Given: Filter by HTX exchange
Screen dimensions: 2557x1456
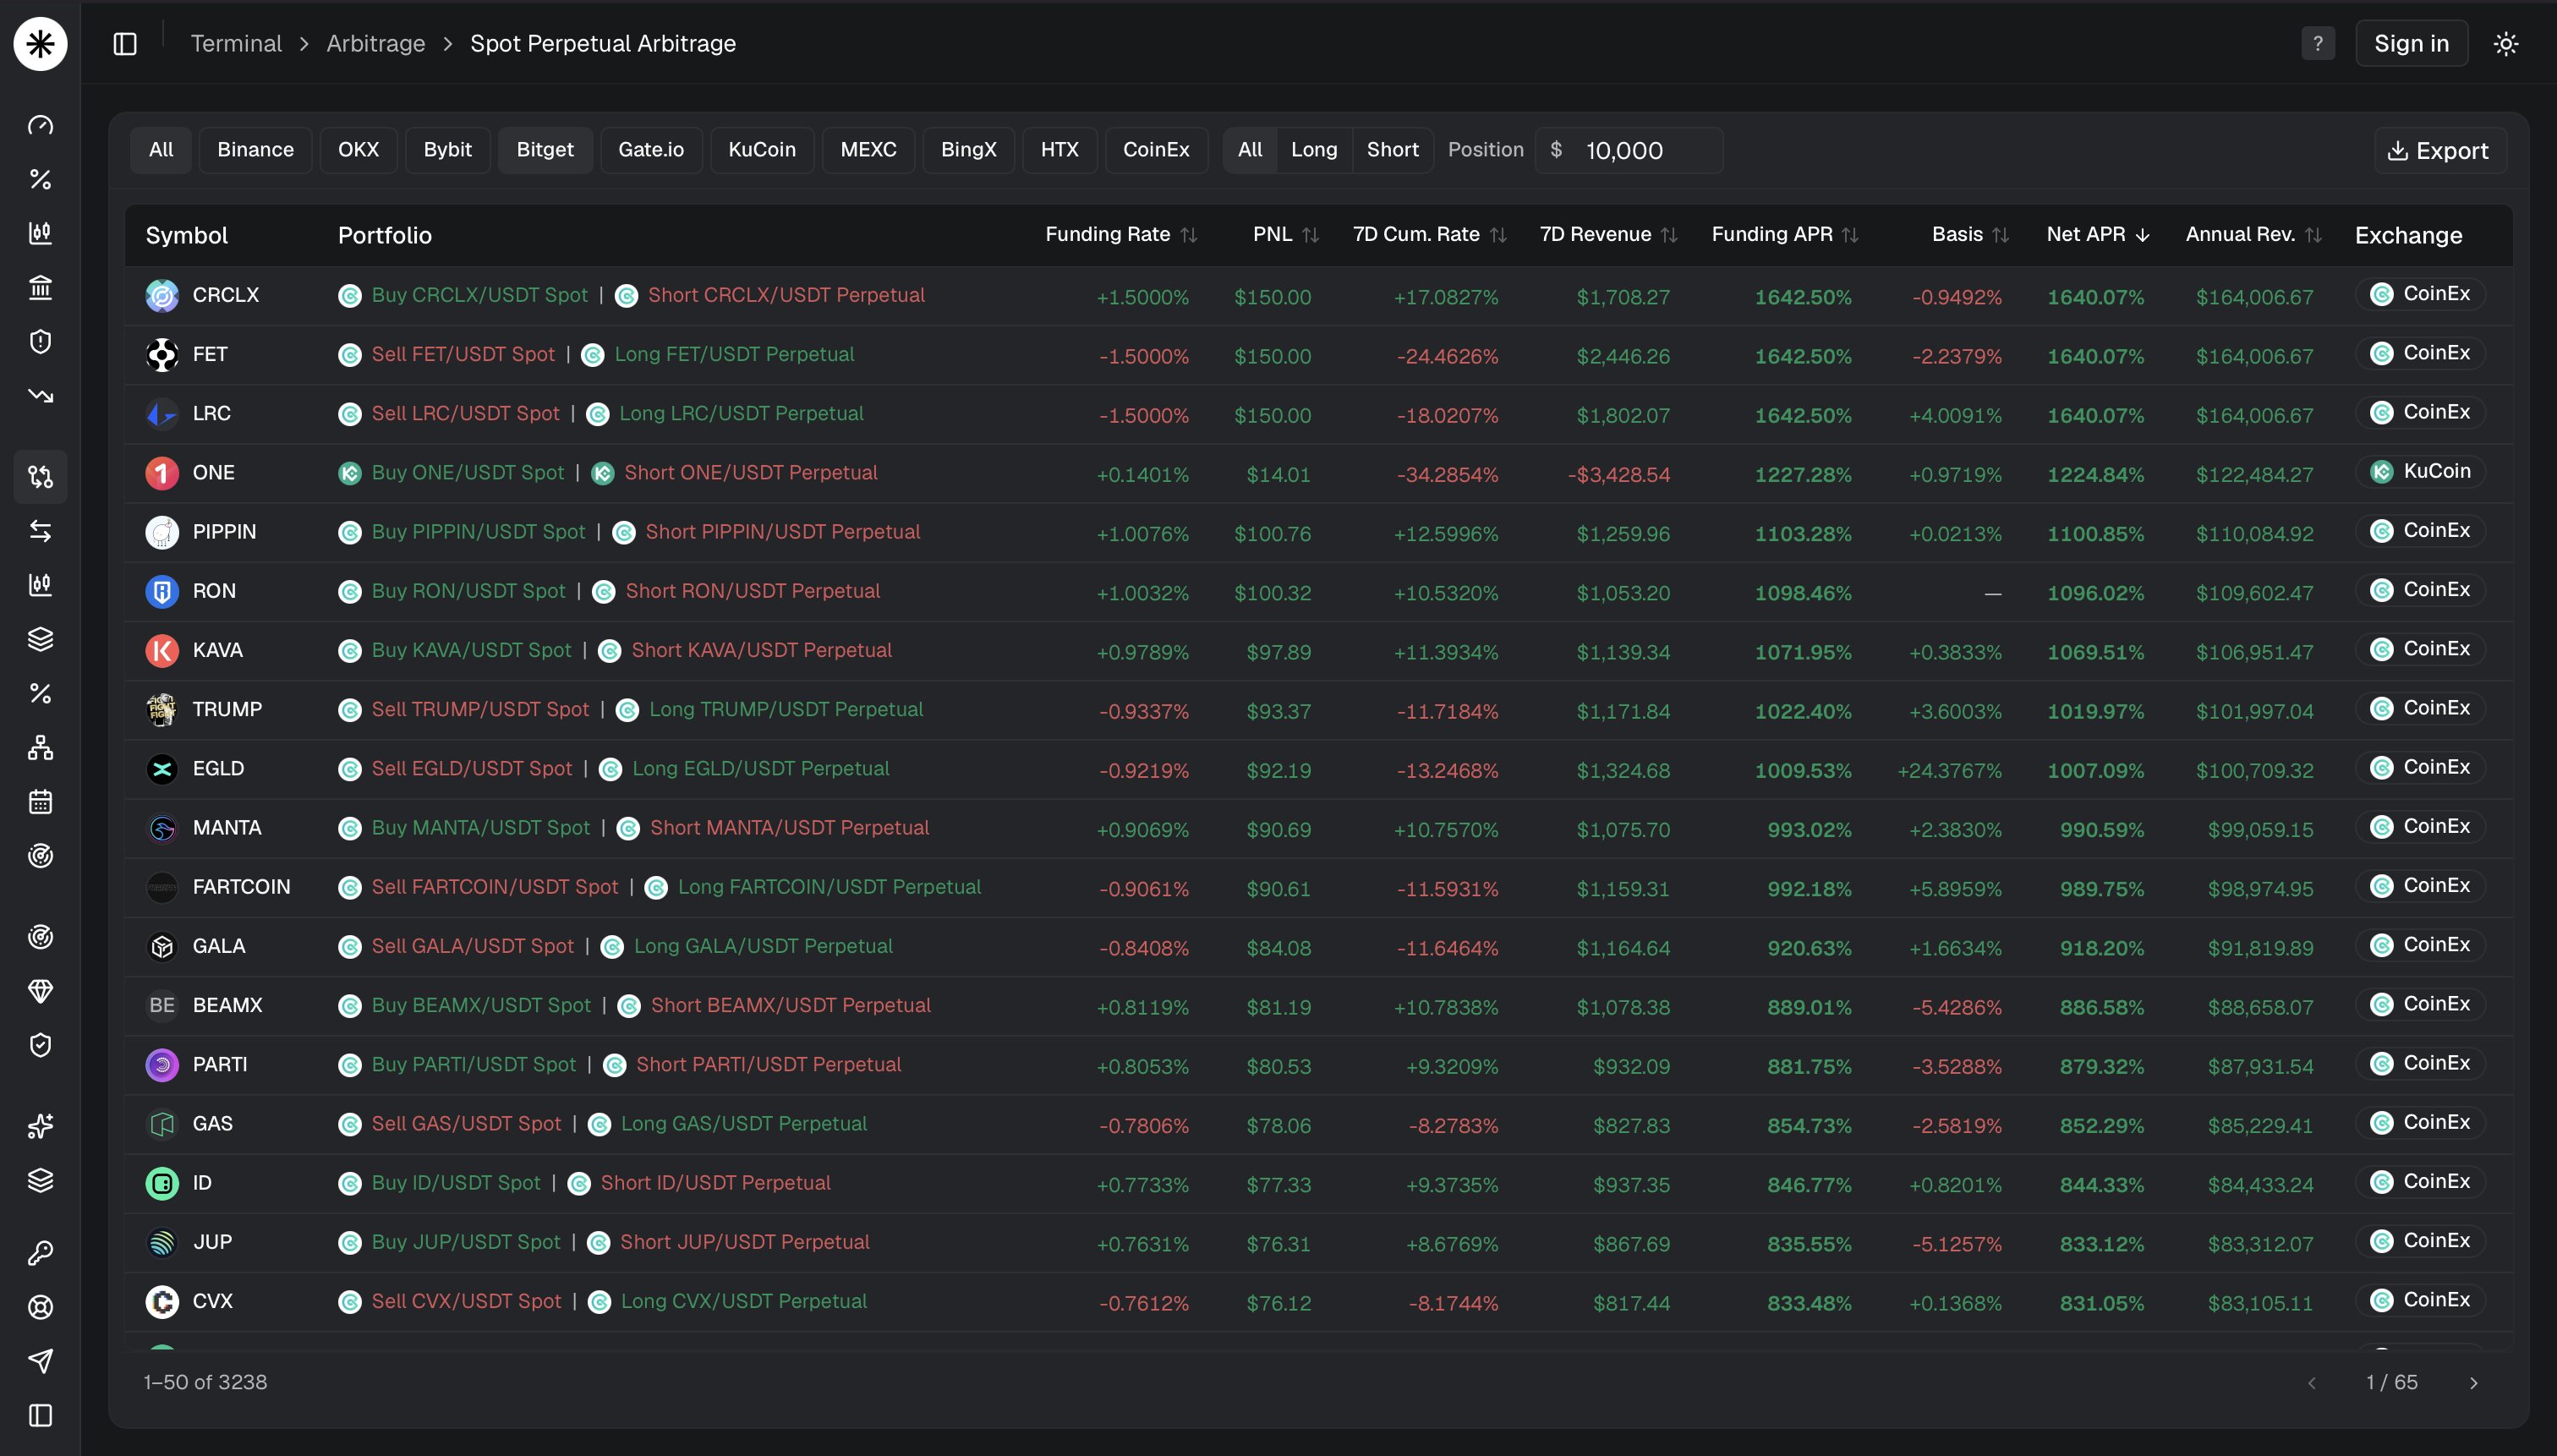Looking at the screenshot, I should (1059, 150).
